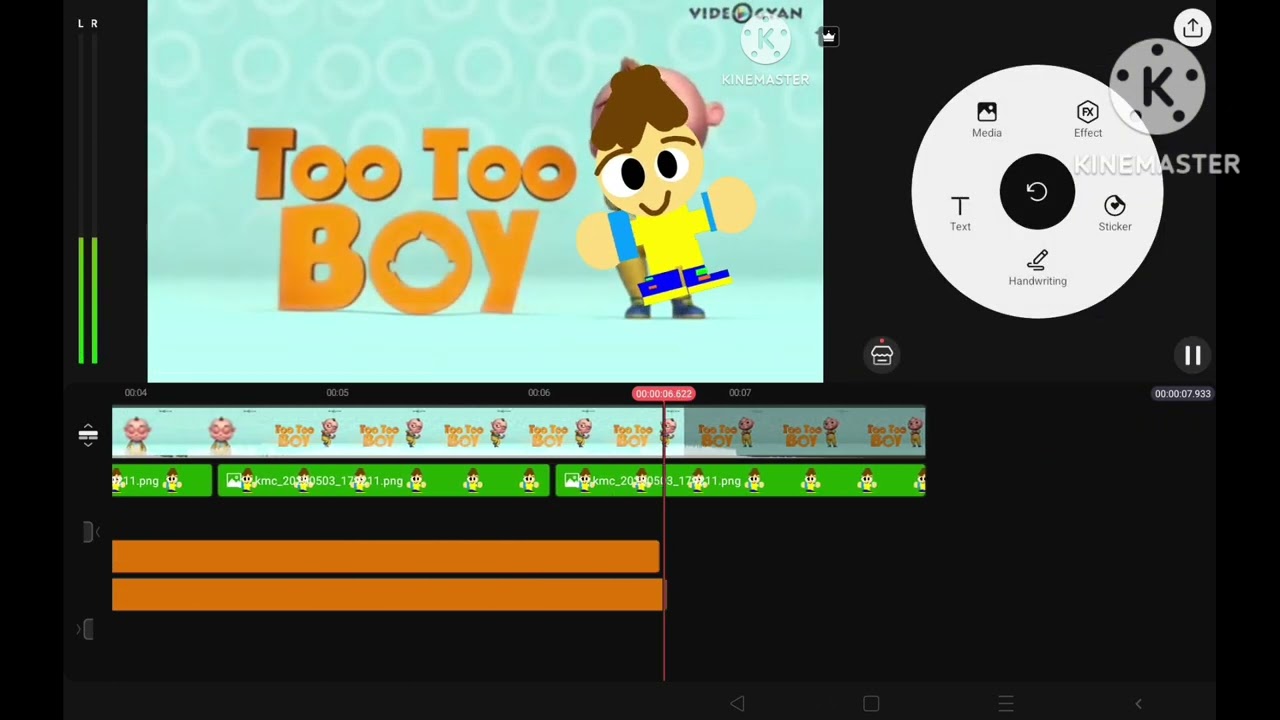Select the fully visible kmc png layer clip
The image size is (1280, 720).
click(x=384, y=481)
